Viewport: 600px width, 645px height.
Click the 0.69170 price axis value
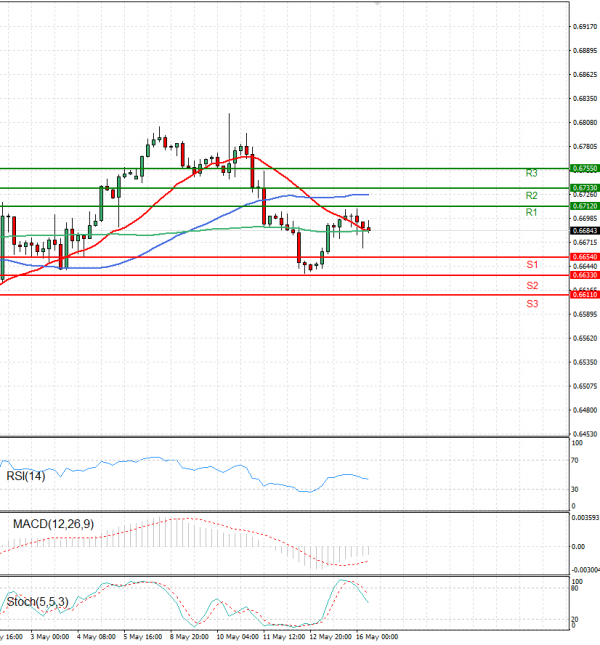585,27
